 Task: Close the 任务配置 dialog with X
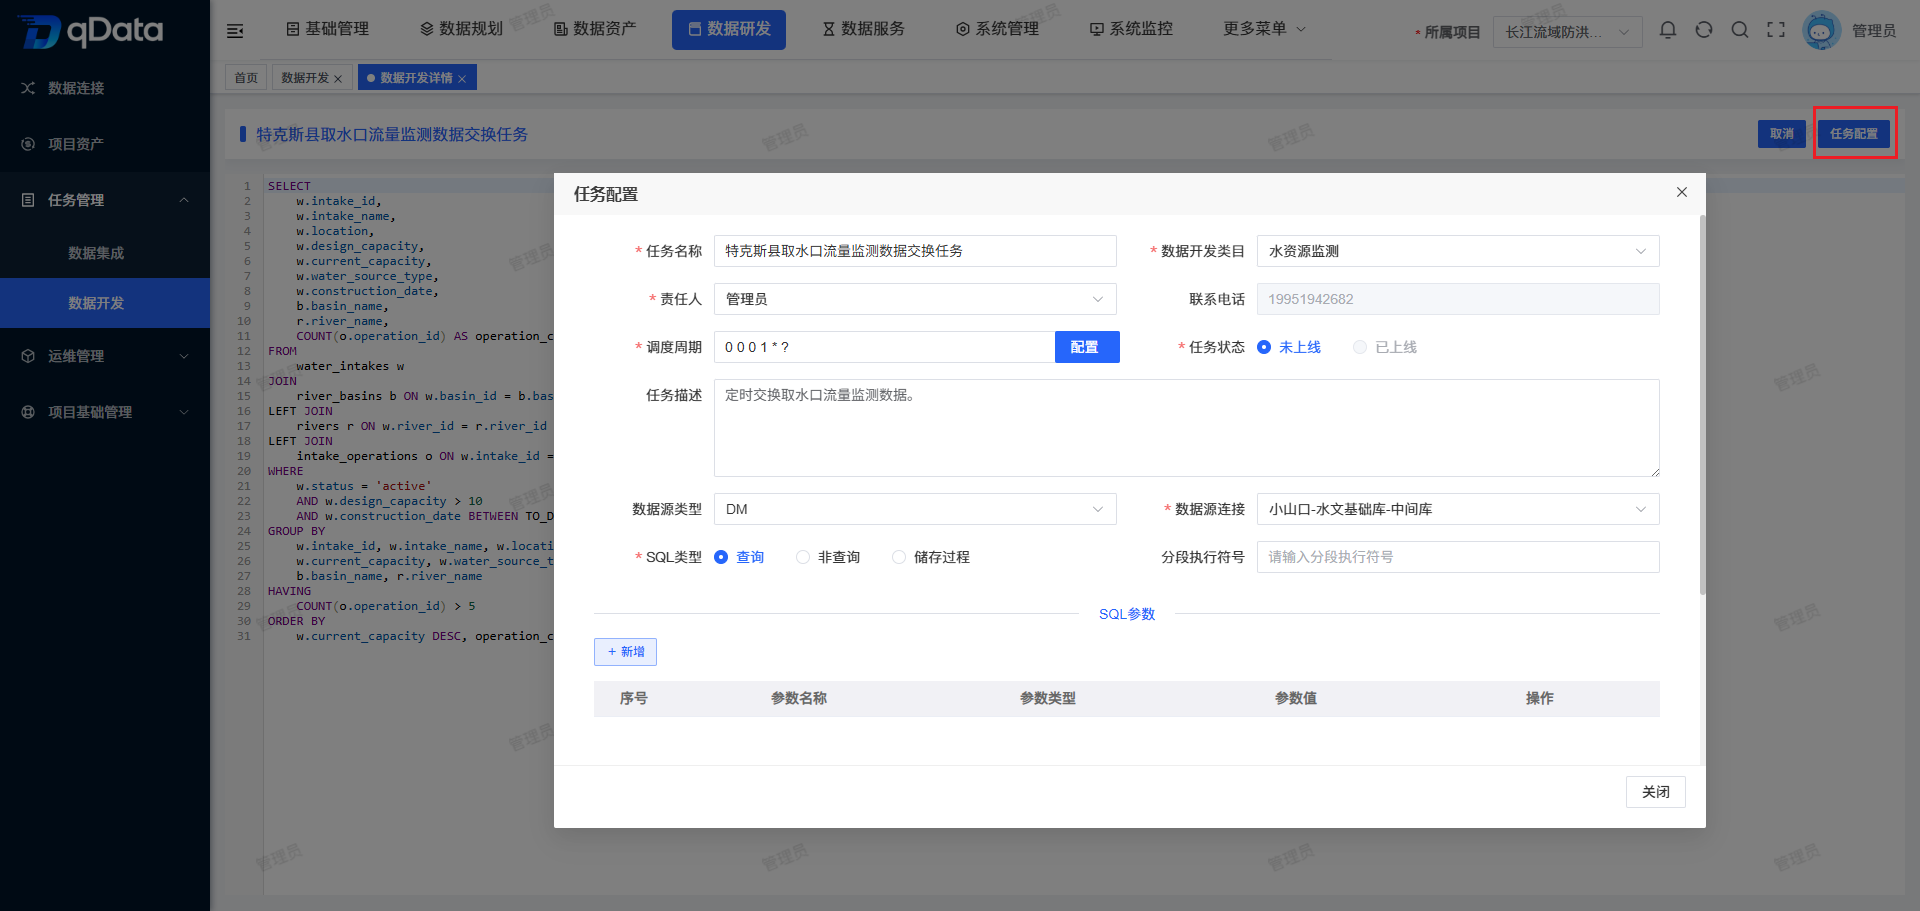click(1682, 192)
